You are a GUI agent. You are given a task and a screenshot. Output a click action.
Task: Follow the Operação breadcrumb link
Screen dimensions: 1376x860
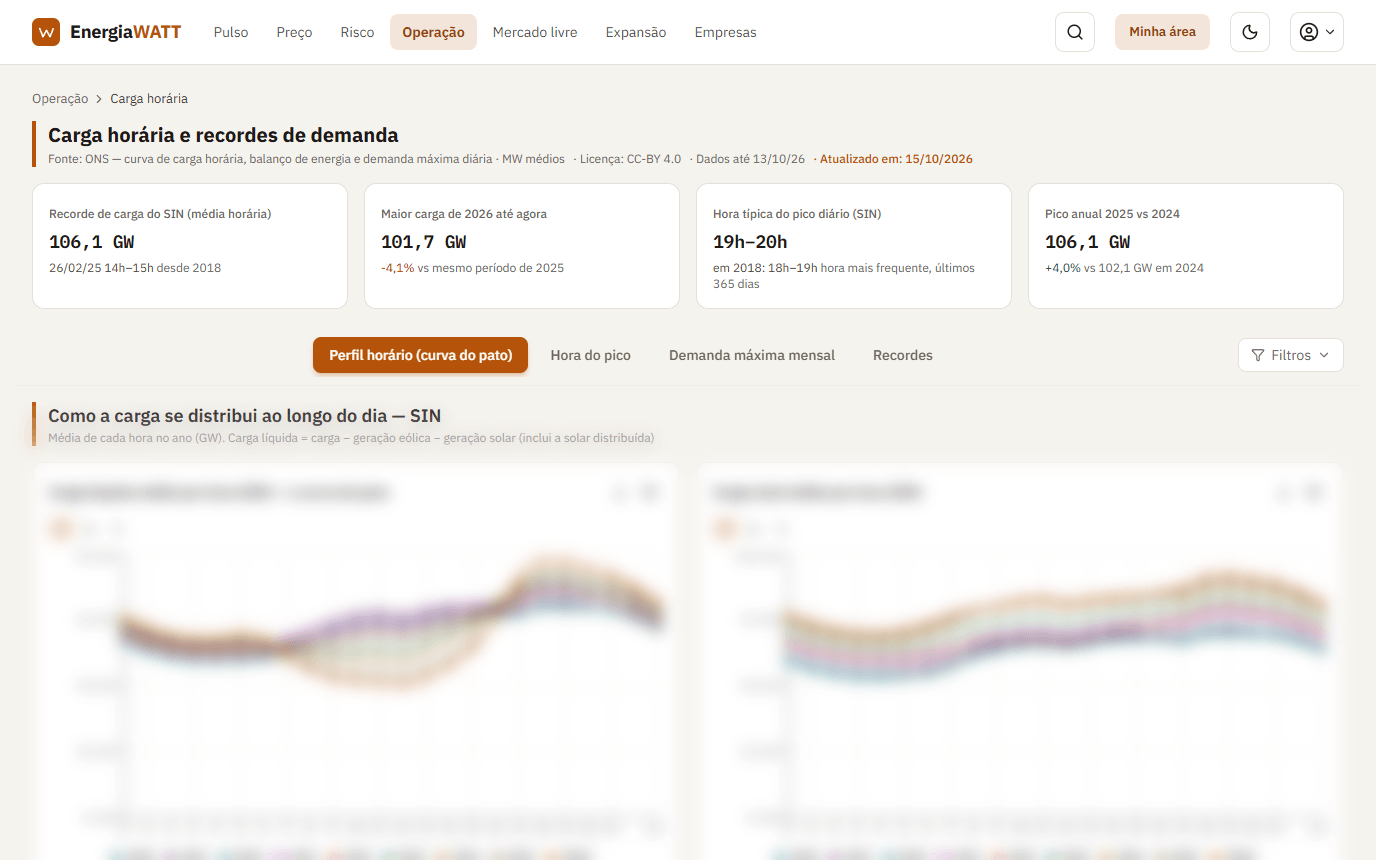(x=60, y=99)
